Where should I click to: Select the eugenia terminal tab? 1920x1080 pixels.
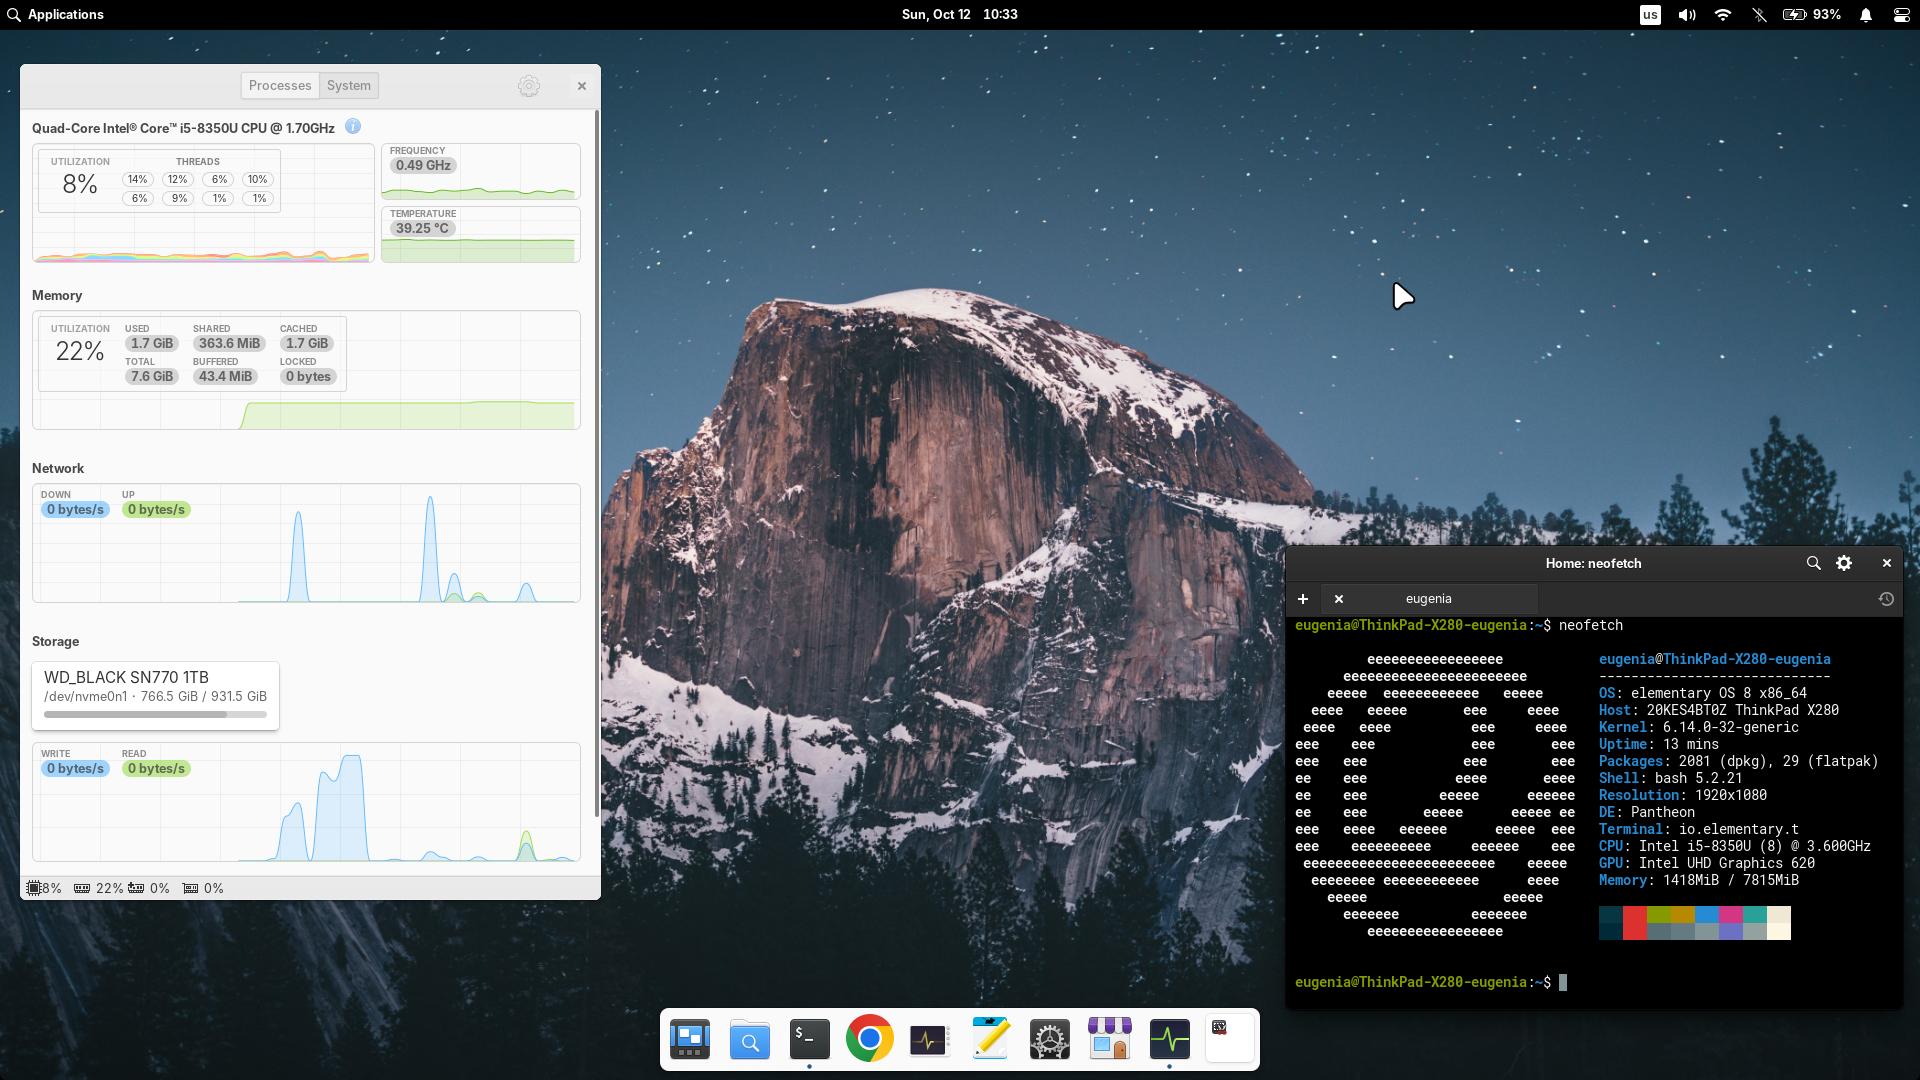point(1429,598)
